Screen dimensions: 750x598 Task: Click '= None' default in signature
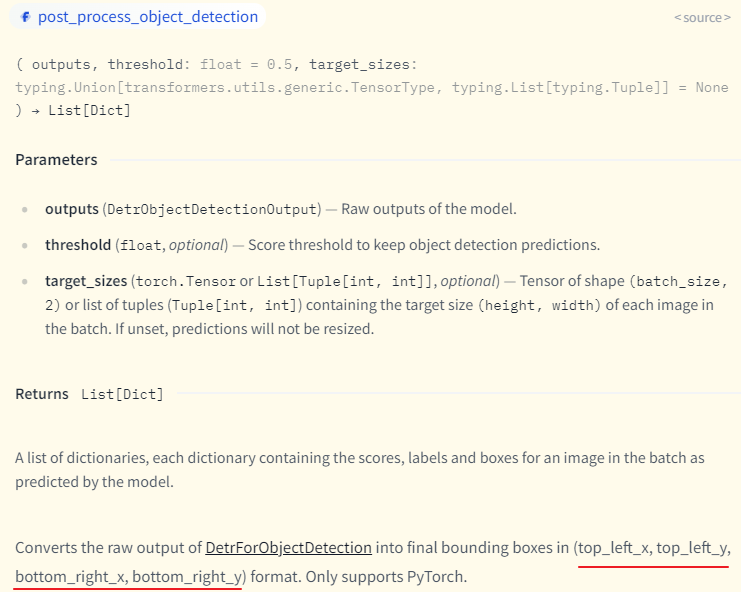[x=704, y=88]
